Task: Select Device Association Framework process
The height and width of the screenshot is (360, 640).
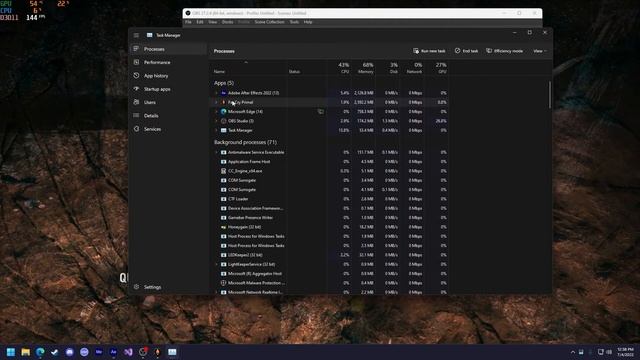Action: click(330, 209)
